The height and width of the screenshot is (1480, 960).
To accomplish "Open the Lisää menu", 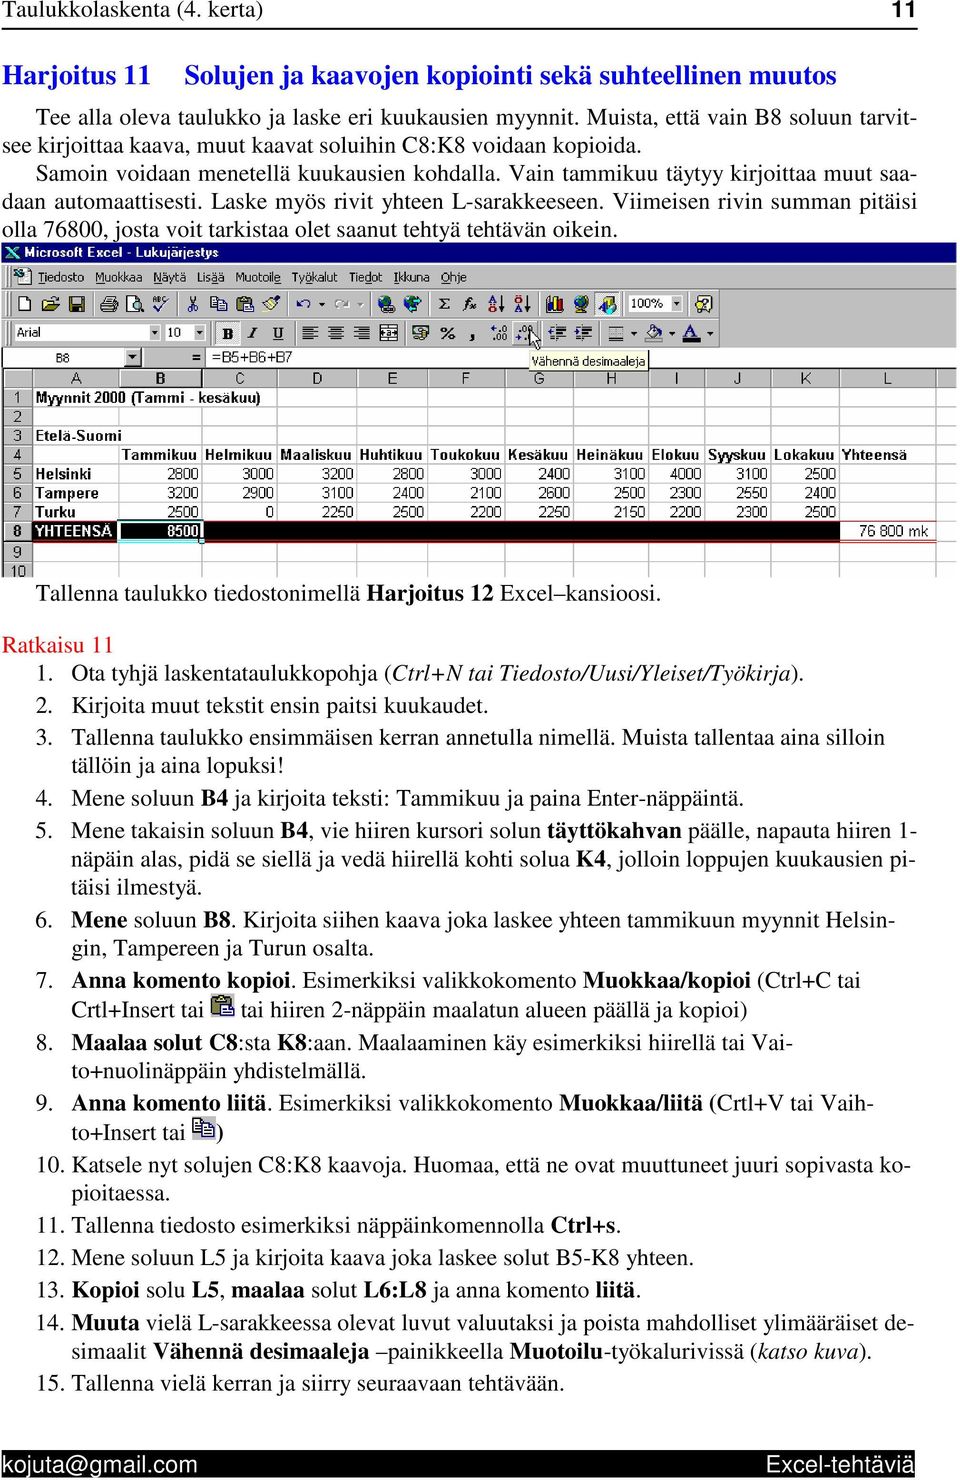I will [211, 277].
